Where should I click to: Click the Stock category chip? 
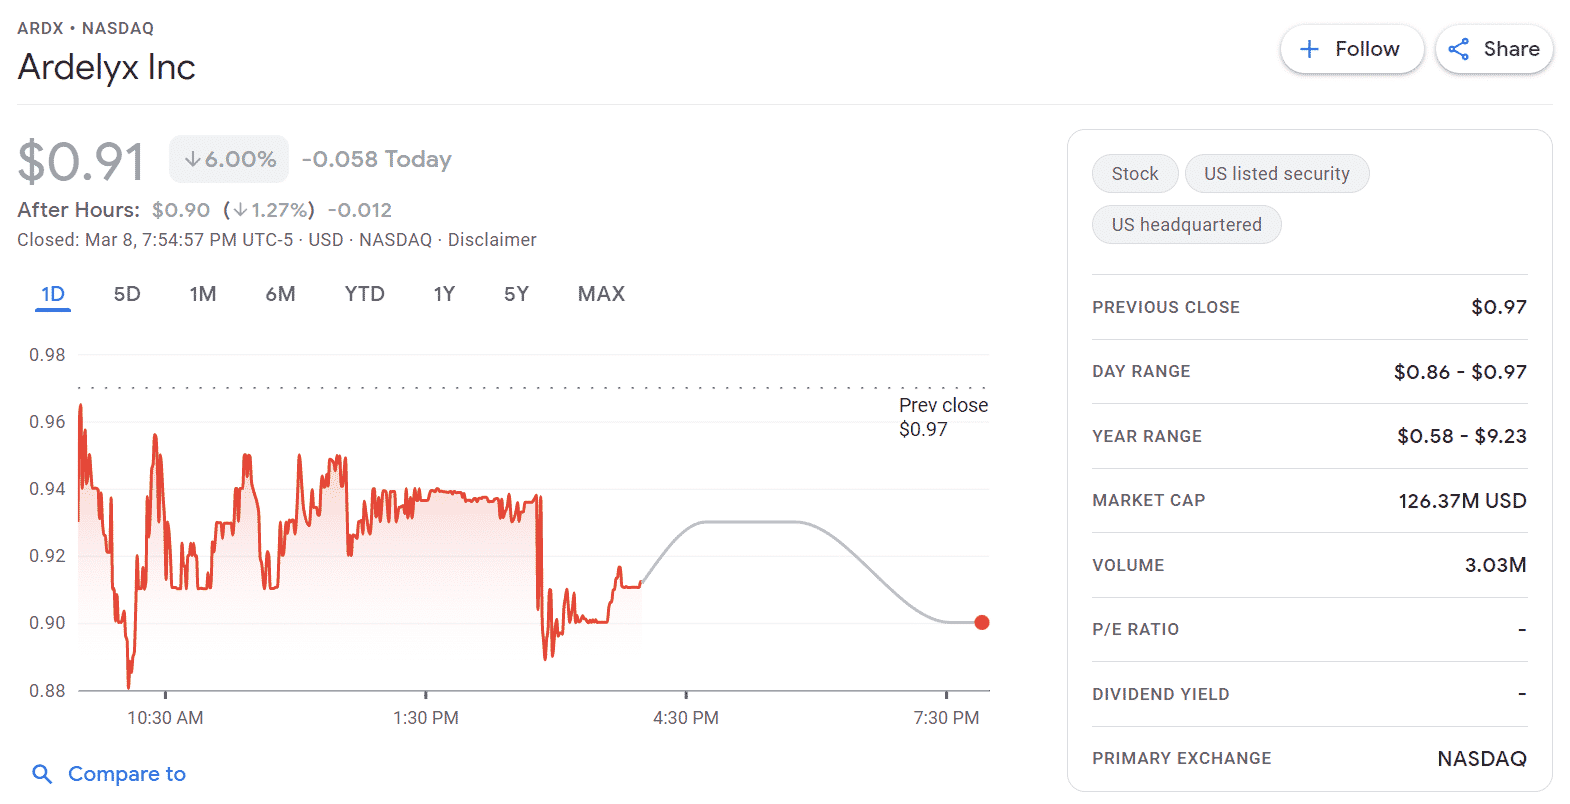pos(1135,174)
